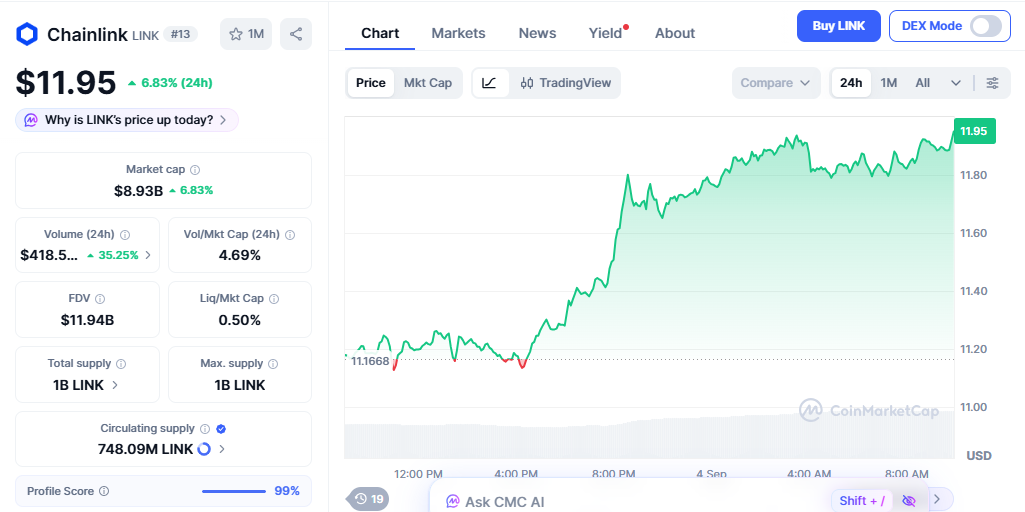Click the 35.25% volume change value
This screenshot has height=512, width=1025.
coord(118,255)
